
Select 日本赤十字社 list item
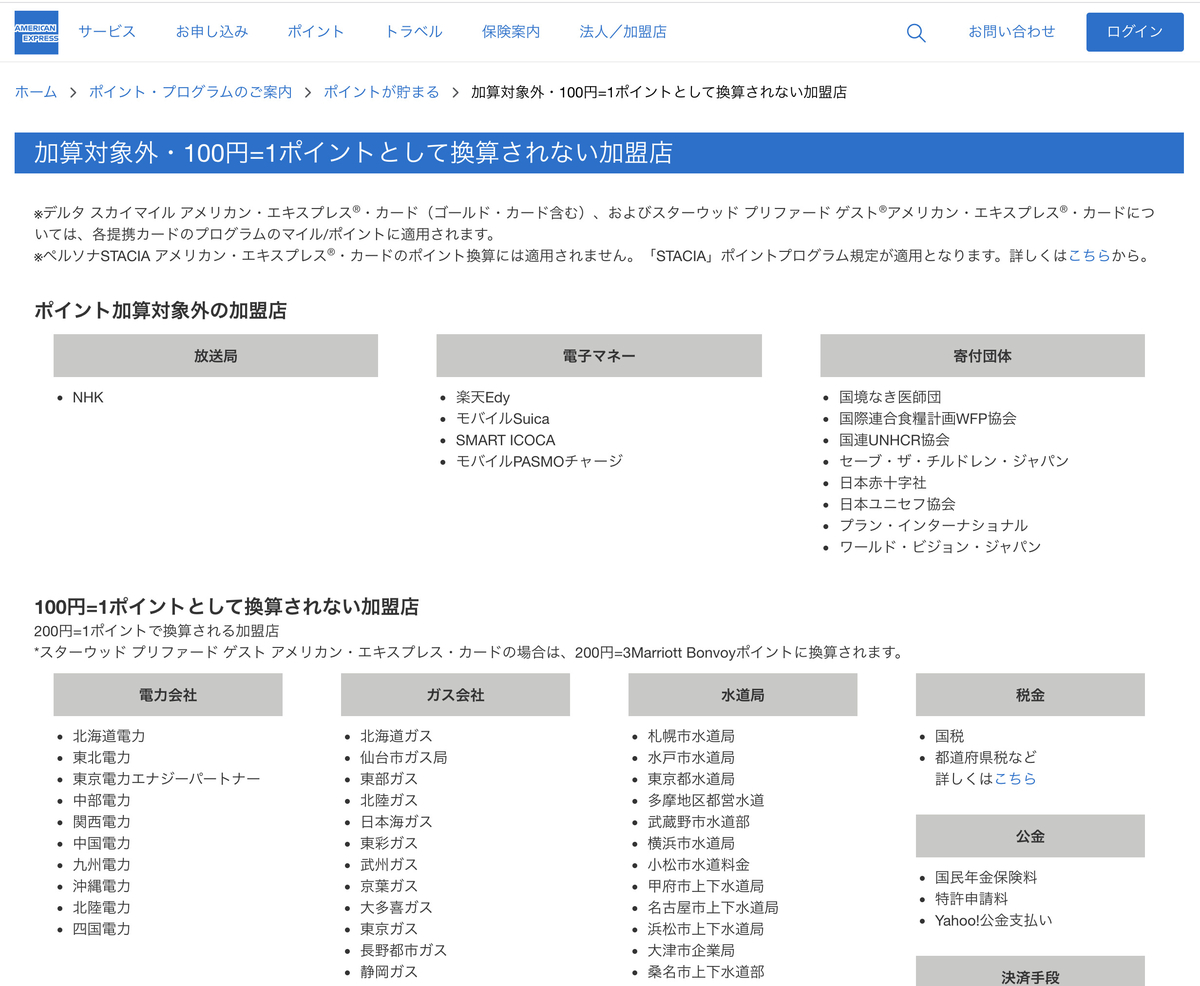883,483
